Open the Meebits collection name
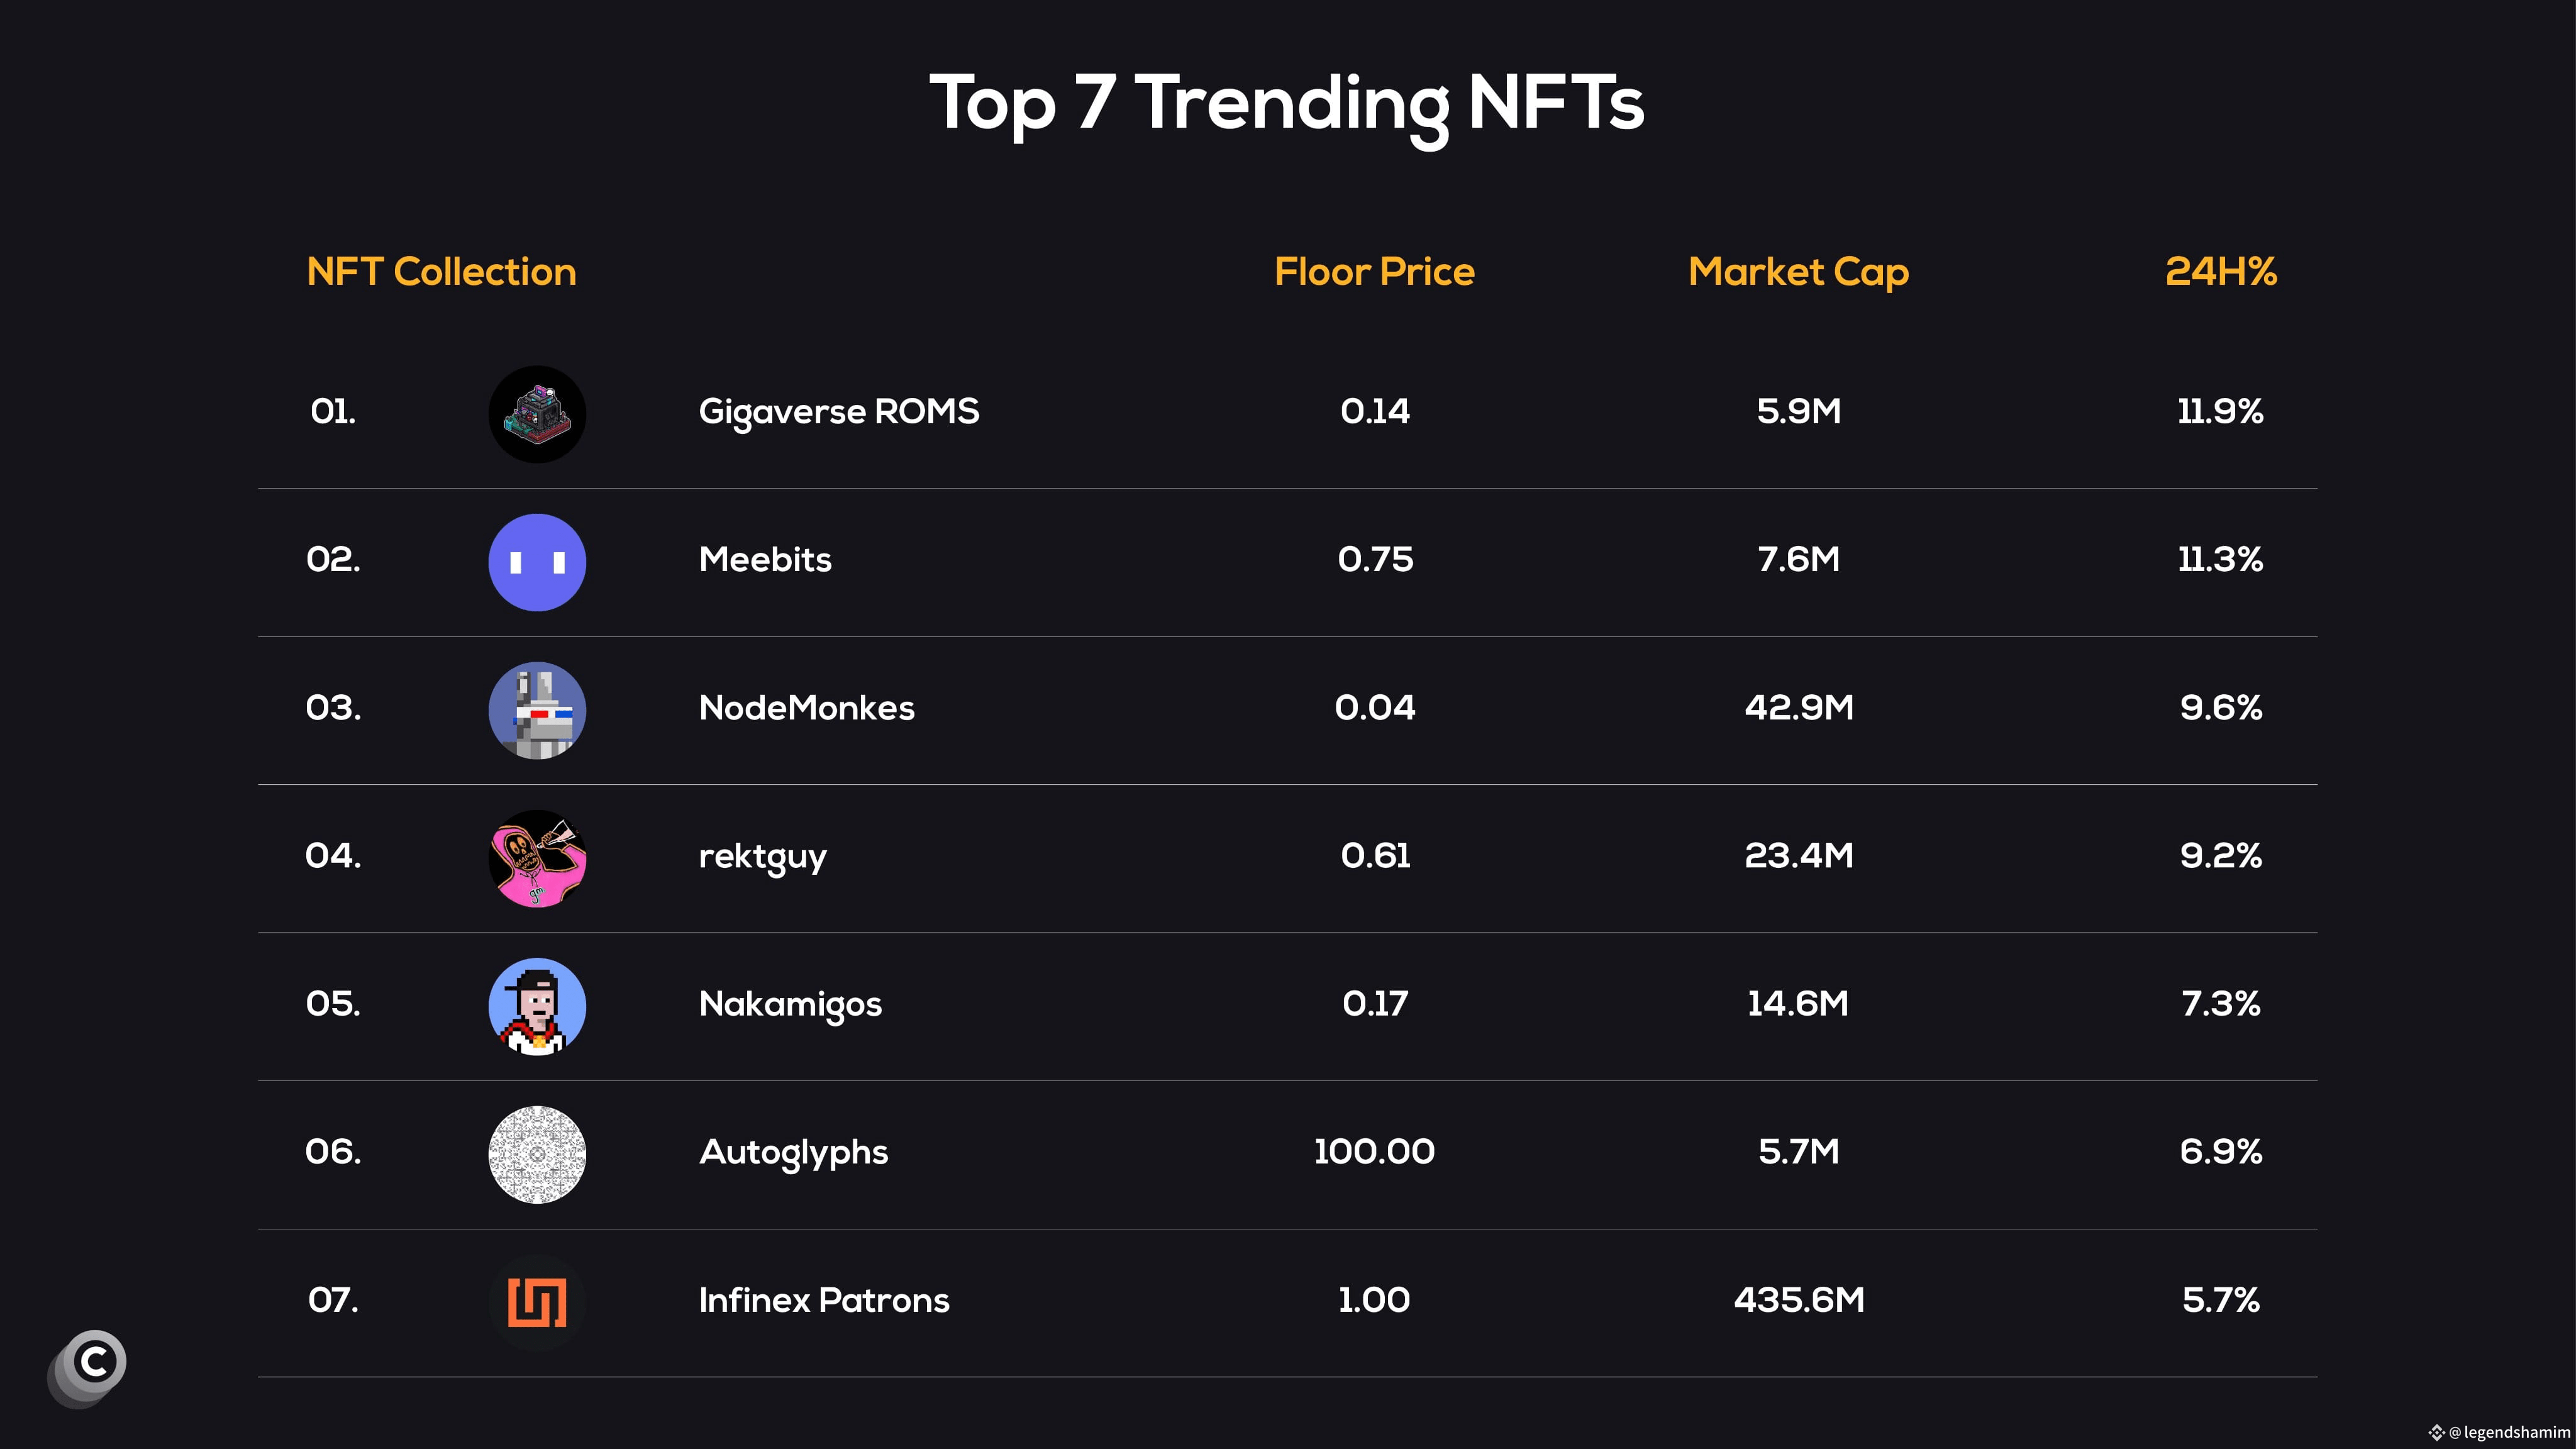2576x1449 pixels. (765, 560)
